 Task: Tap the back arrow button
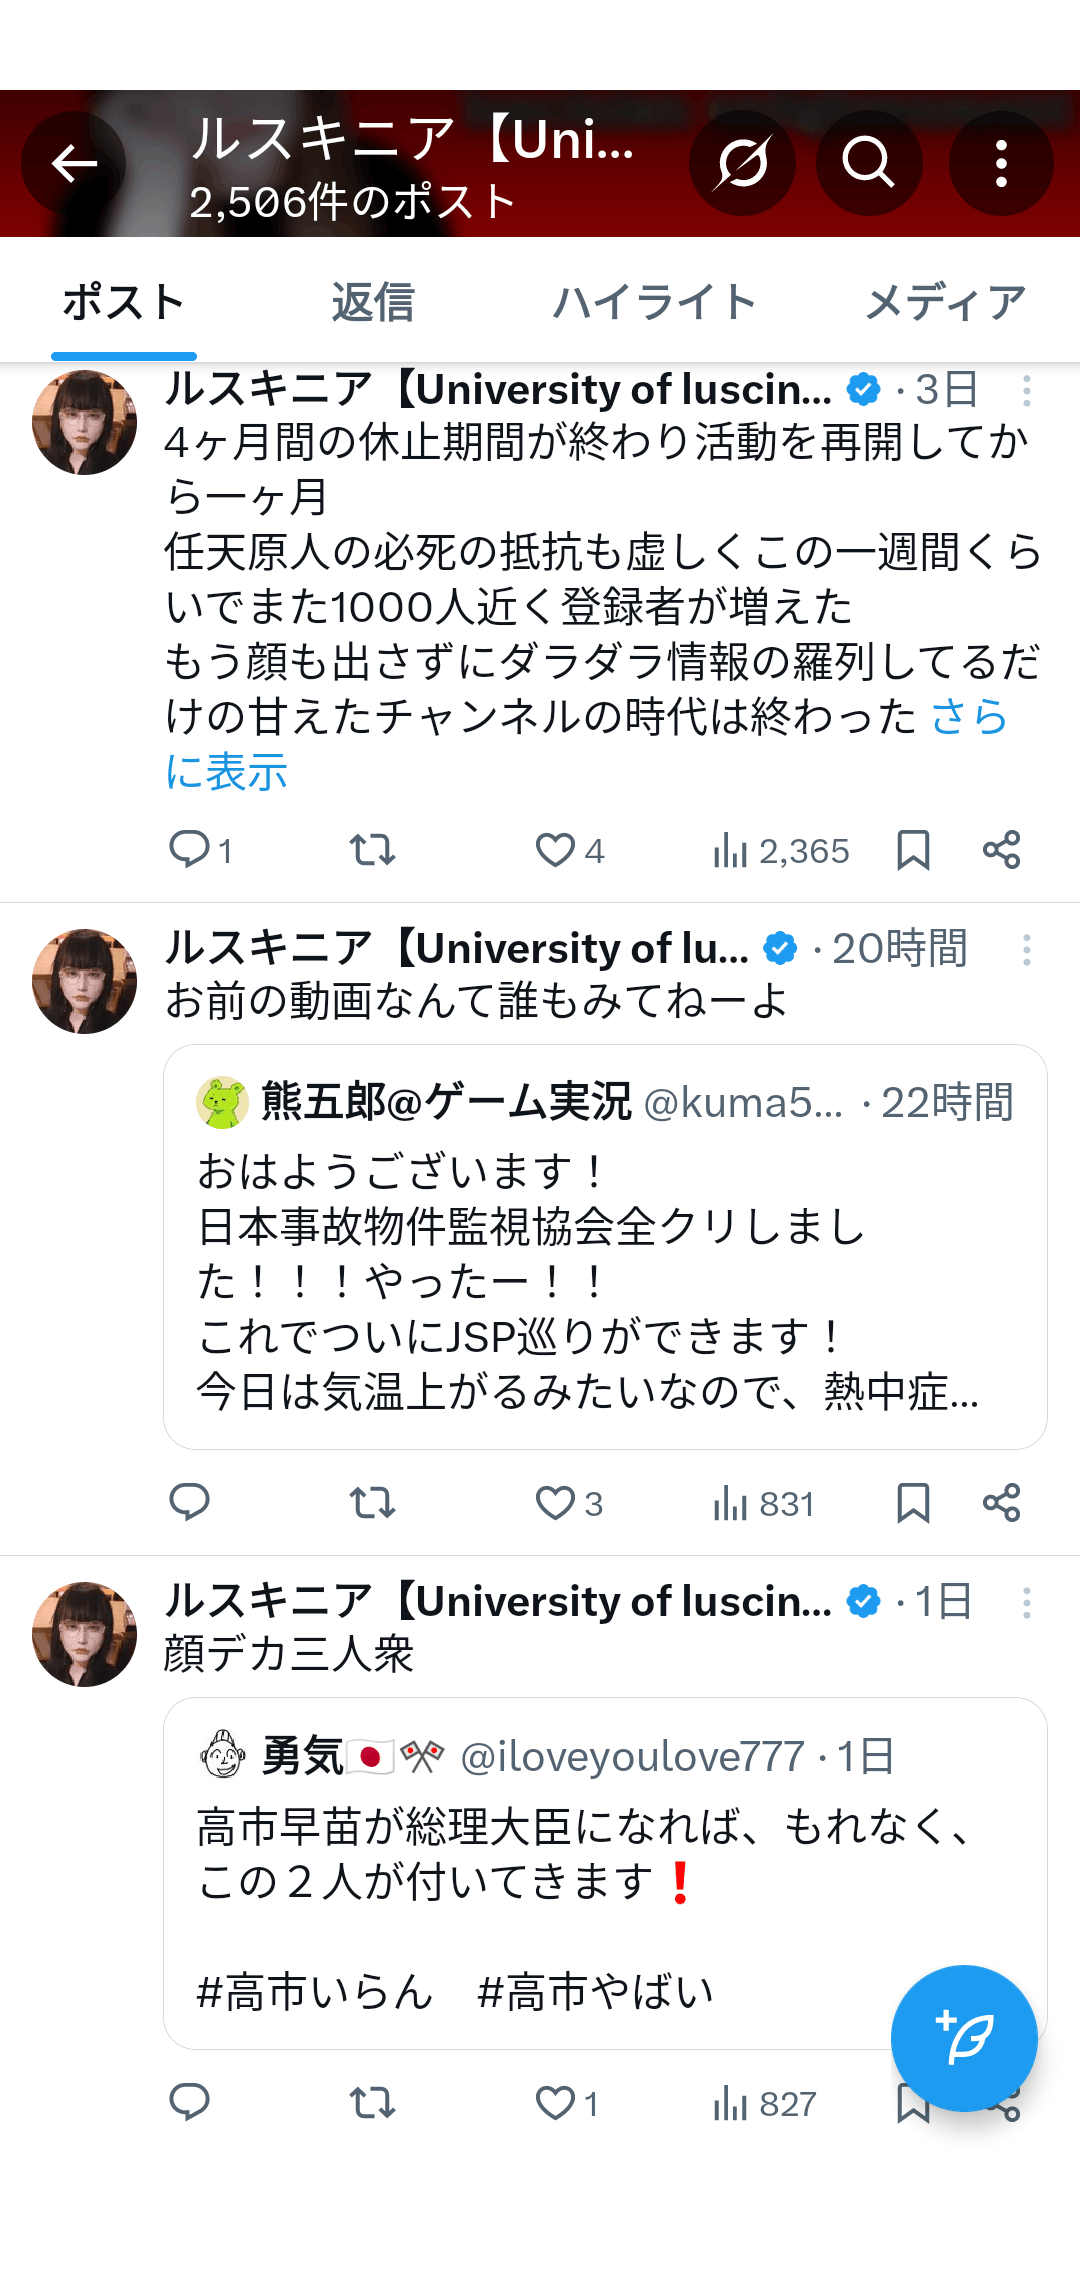coord(74,164)
